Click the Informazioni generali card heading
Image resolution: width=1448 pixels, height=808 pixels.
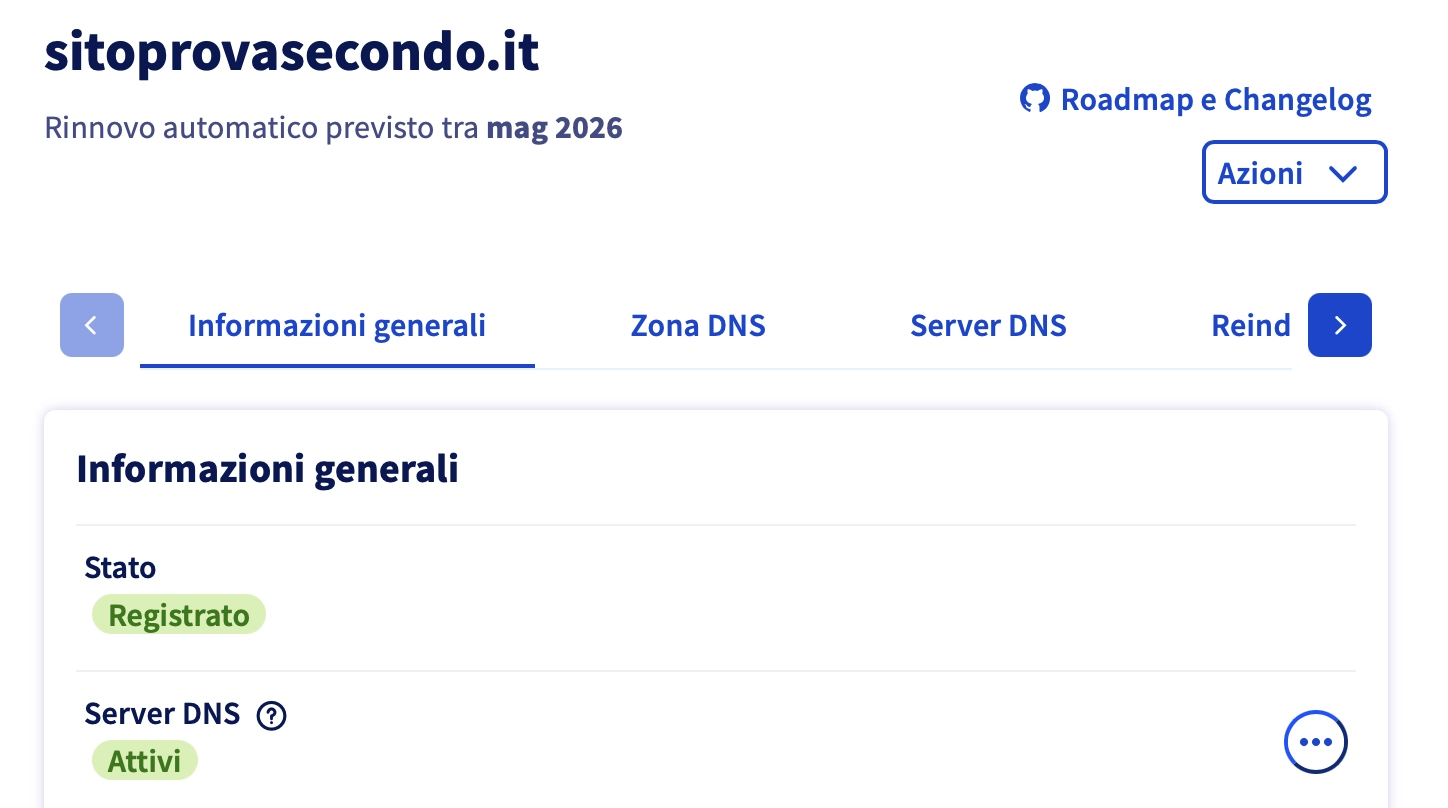pos(268,469)
